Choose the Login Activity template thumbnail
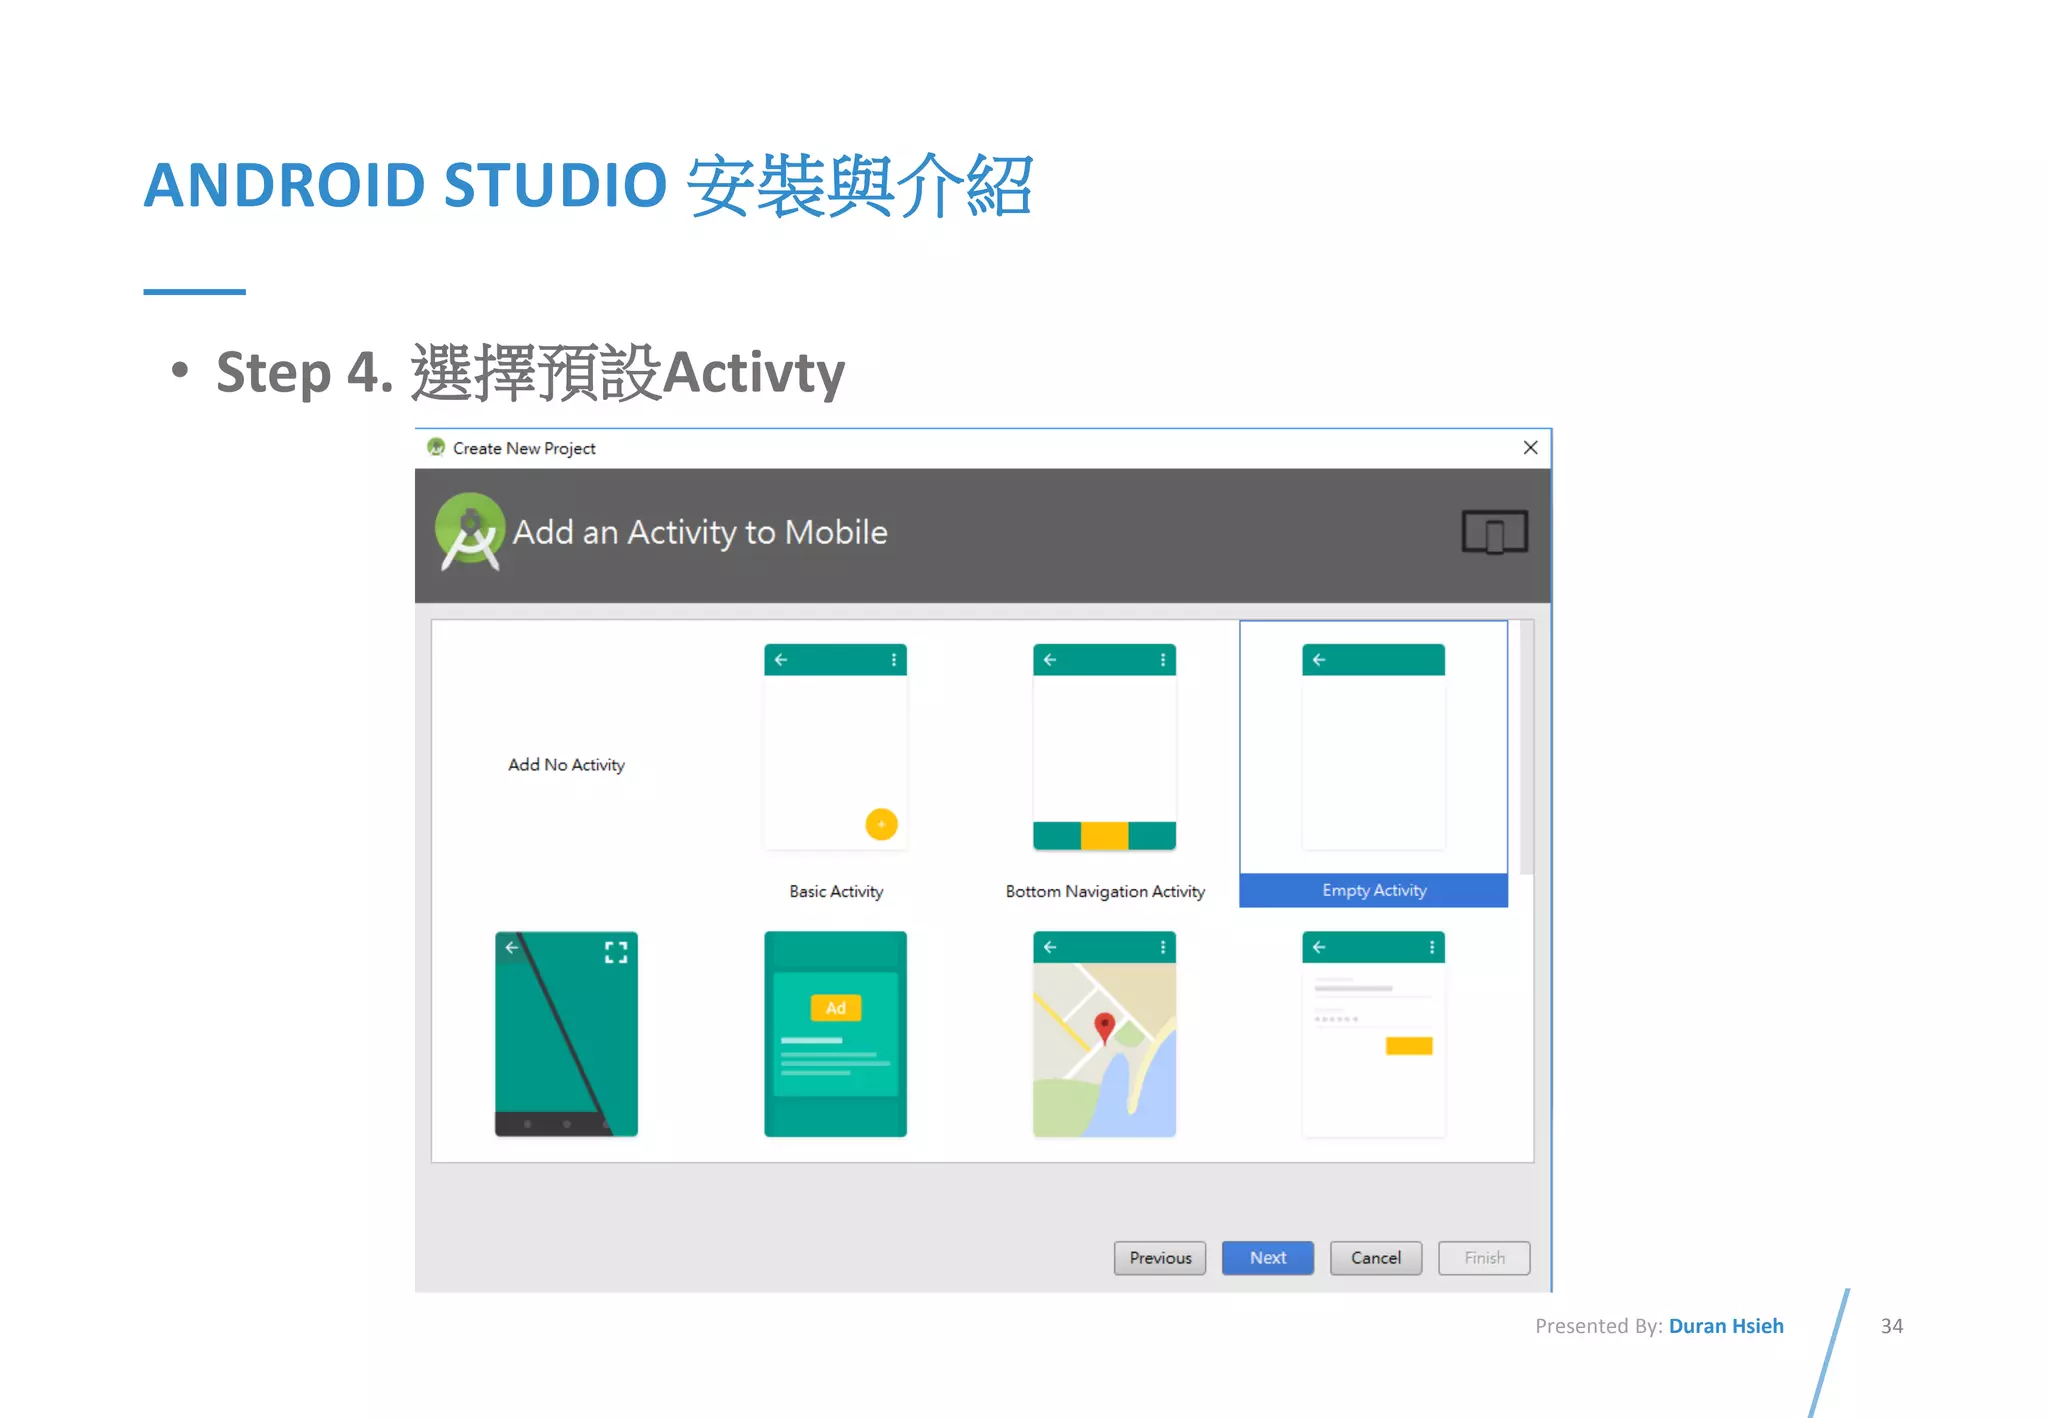The image size is (2048, 1418). coord(1373,1034)
